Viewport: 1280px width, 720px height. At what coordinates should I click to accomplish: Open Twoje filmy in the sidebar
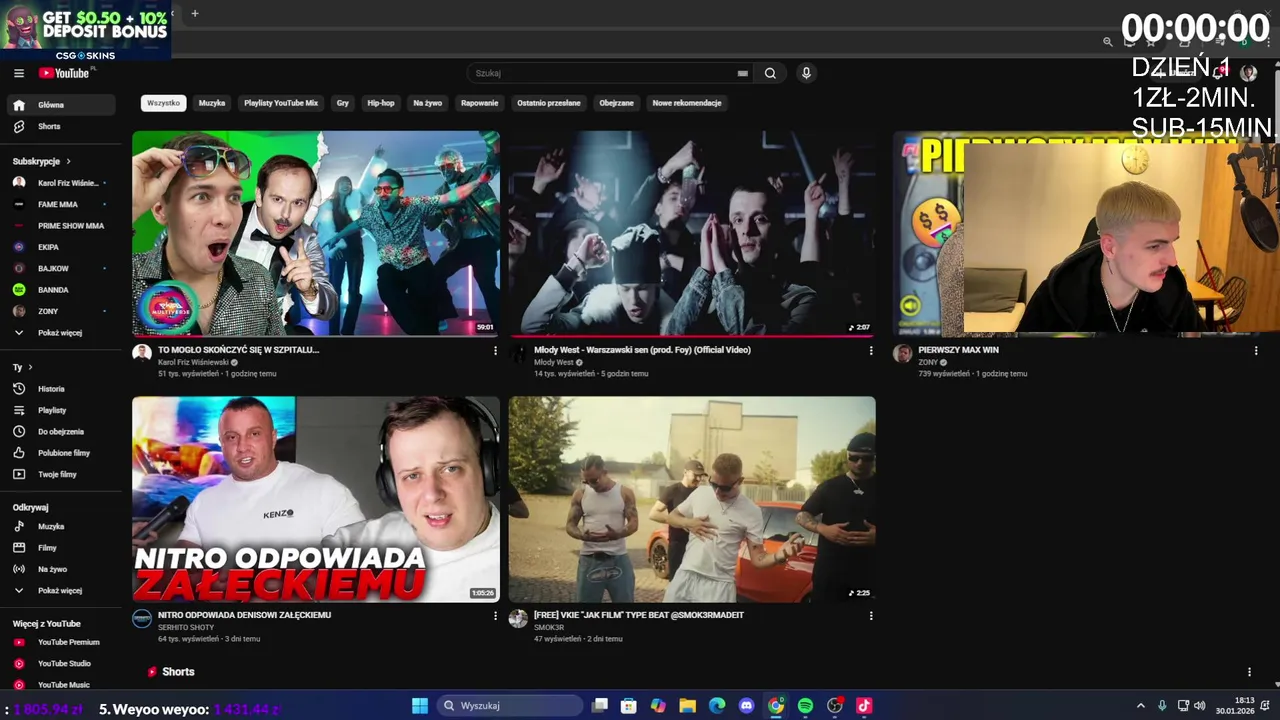(62, 475)
